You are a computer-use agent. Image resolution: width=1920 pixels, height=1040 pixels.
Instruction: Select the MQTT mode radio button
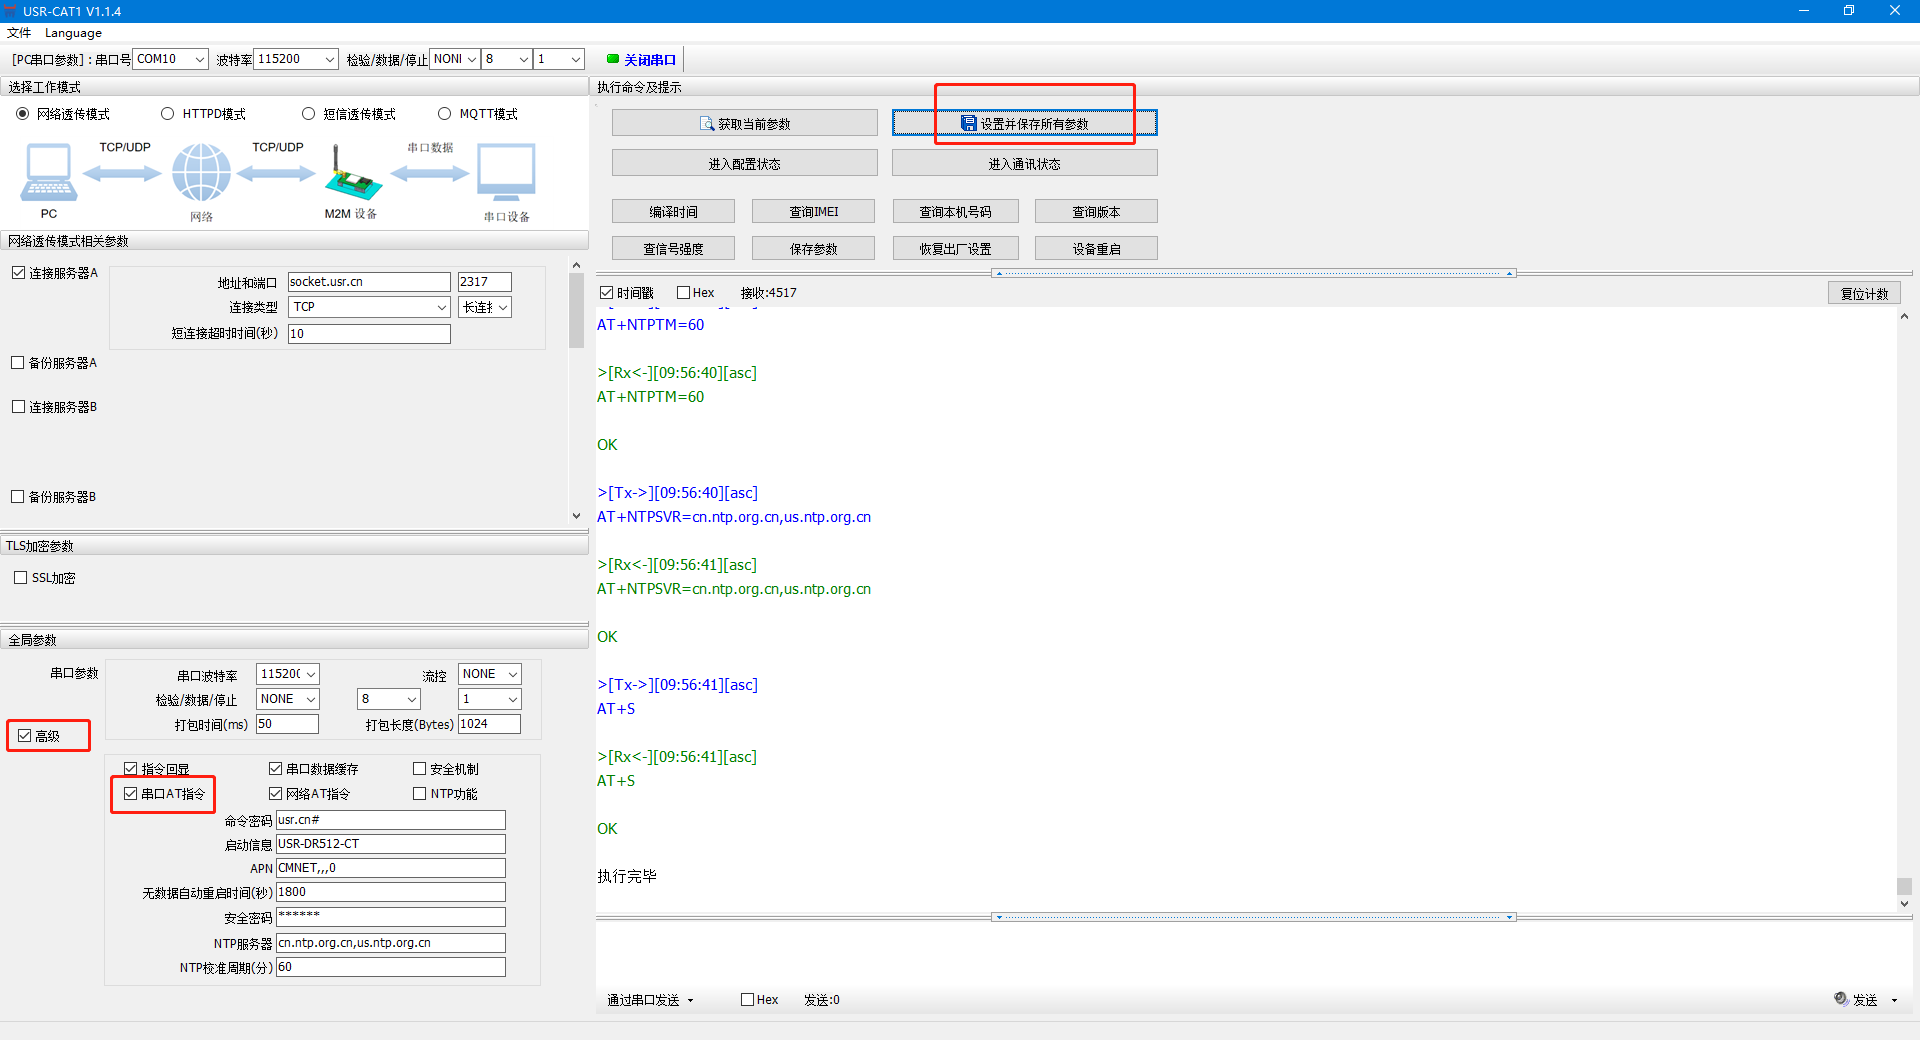pos(445,114)
